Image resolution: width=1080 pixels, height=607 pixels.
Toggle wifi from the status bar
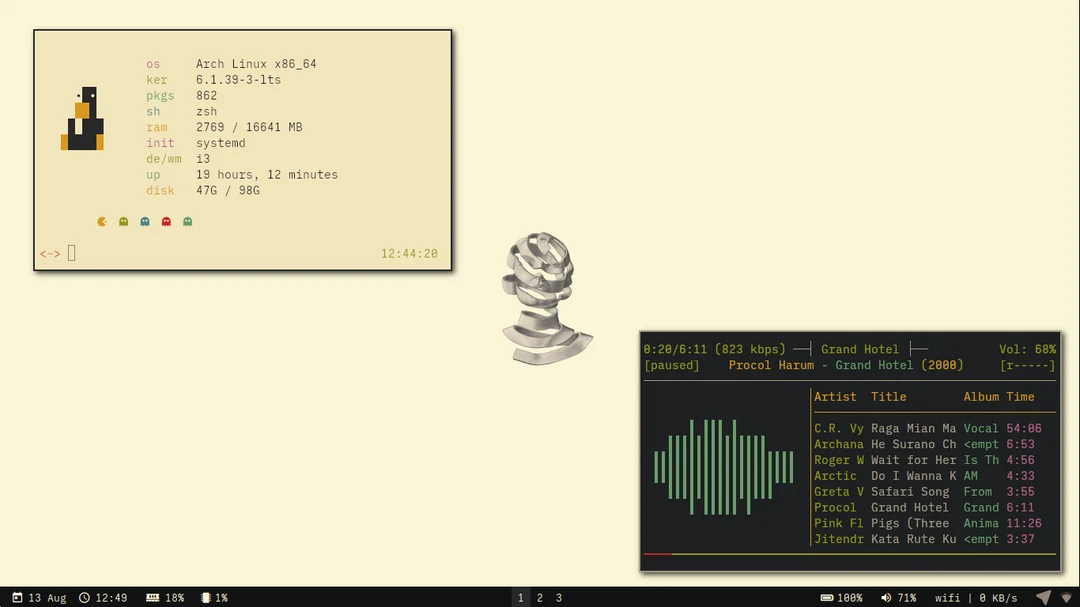pyautogui.click(x=947, y=597)
